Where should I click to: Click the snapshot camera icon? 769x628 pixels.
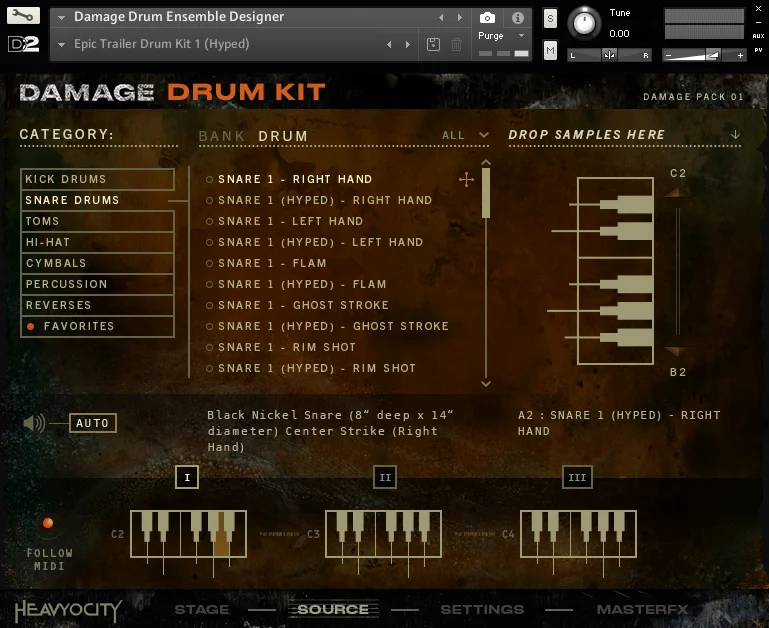point(487,18)
